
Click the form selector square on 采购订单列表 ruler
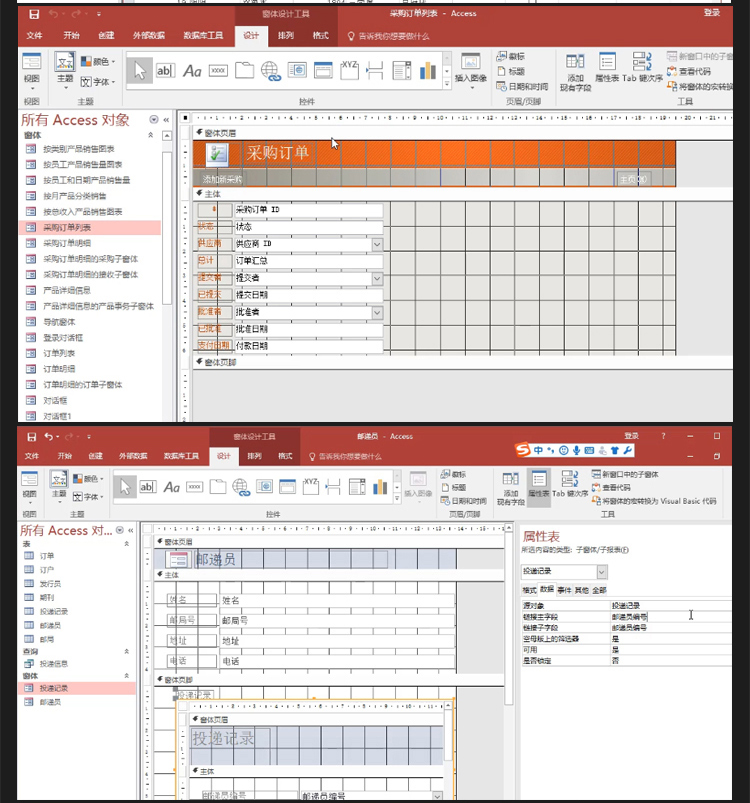[x=185, y=118]
